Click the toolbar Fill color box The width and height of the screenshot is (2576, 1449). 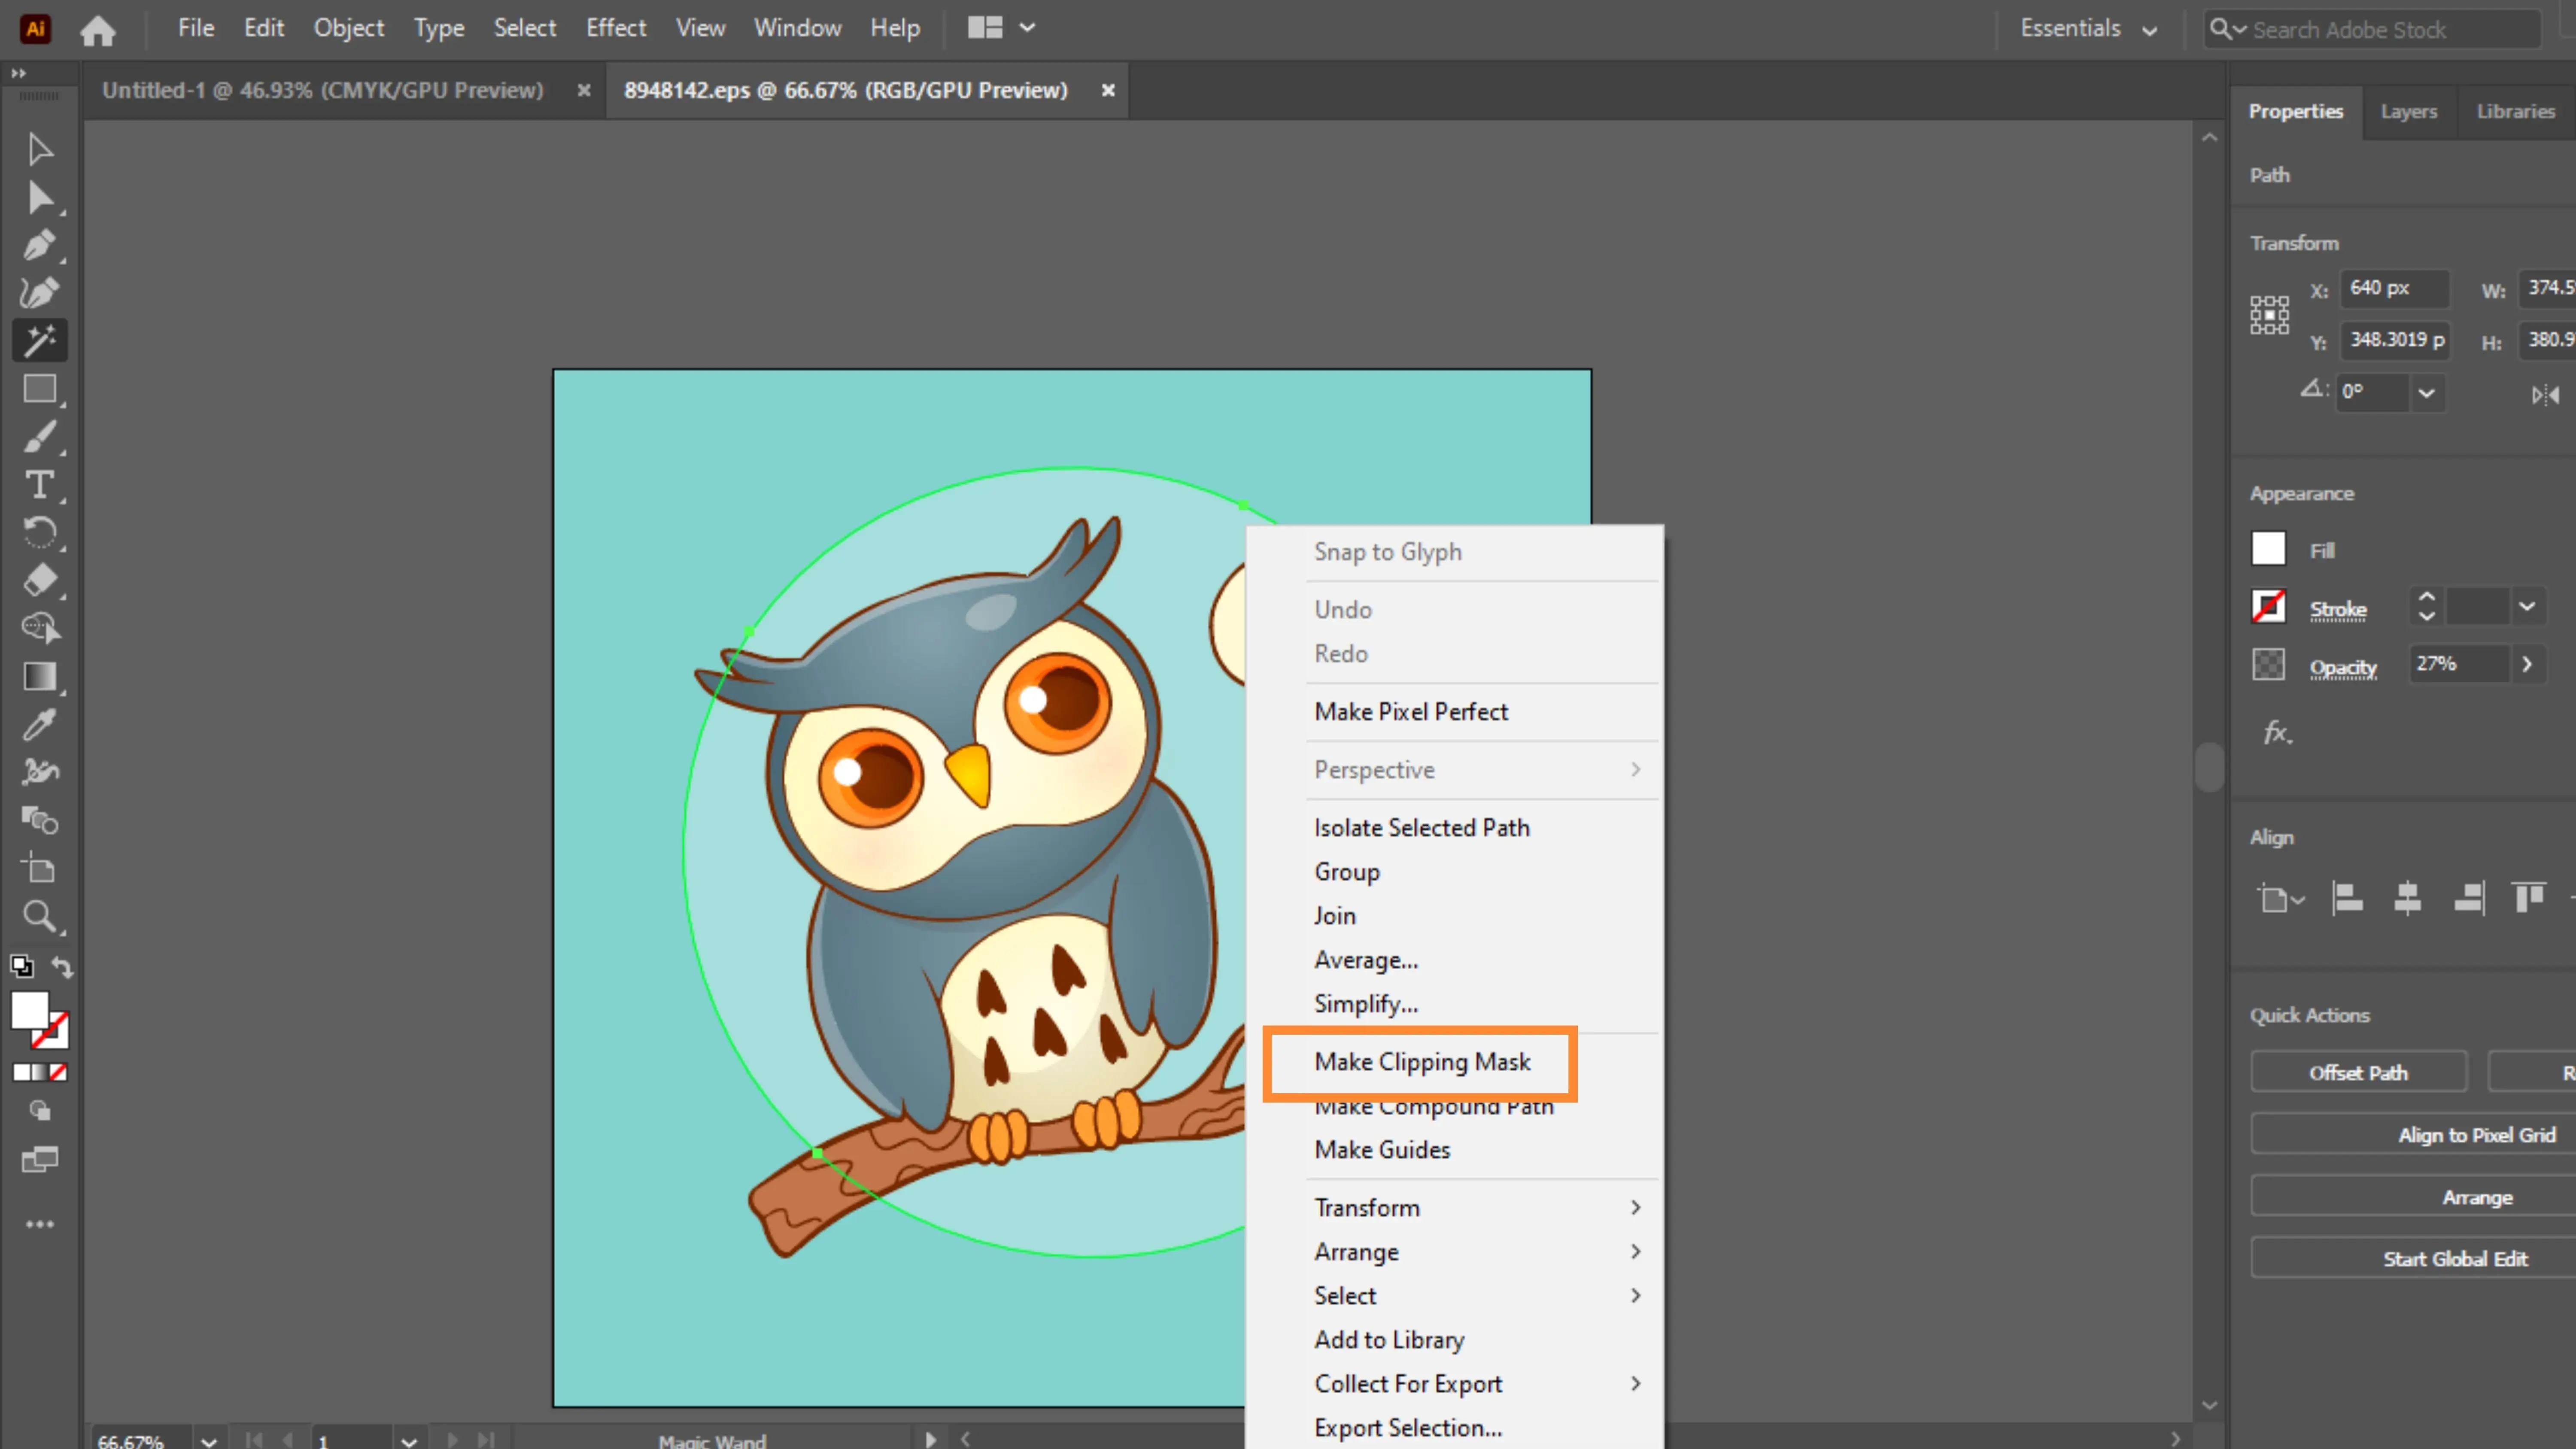click(29, 1010)
